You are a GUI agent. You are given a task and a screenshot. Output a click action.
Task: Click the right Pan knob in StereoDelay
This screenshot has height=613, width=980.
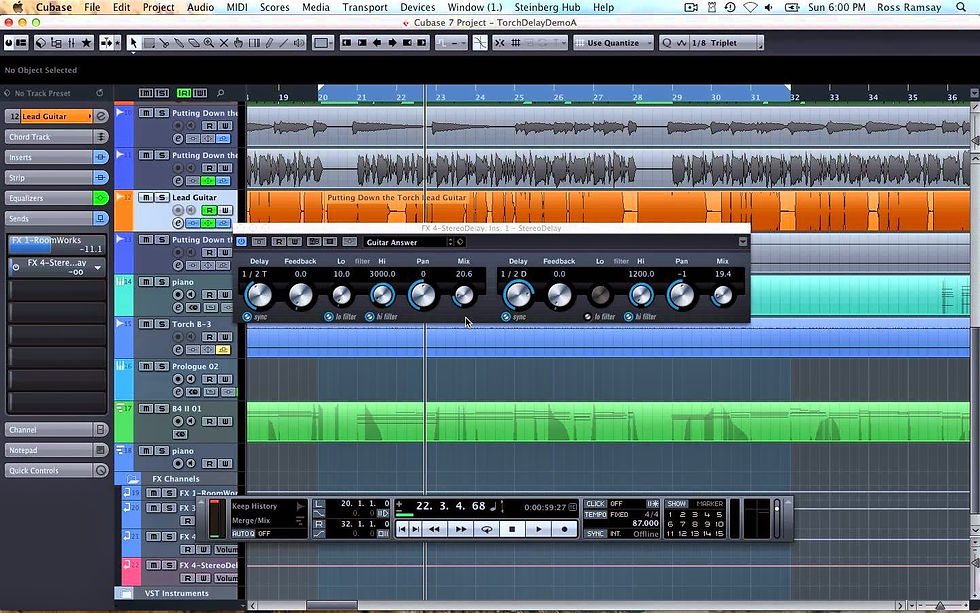point(681,295)
